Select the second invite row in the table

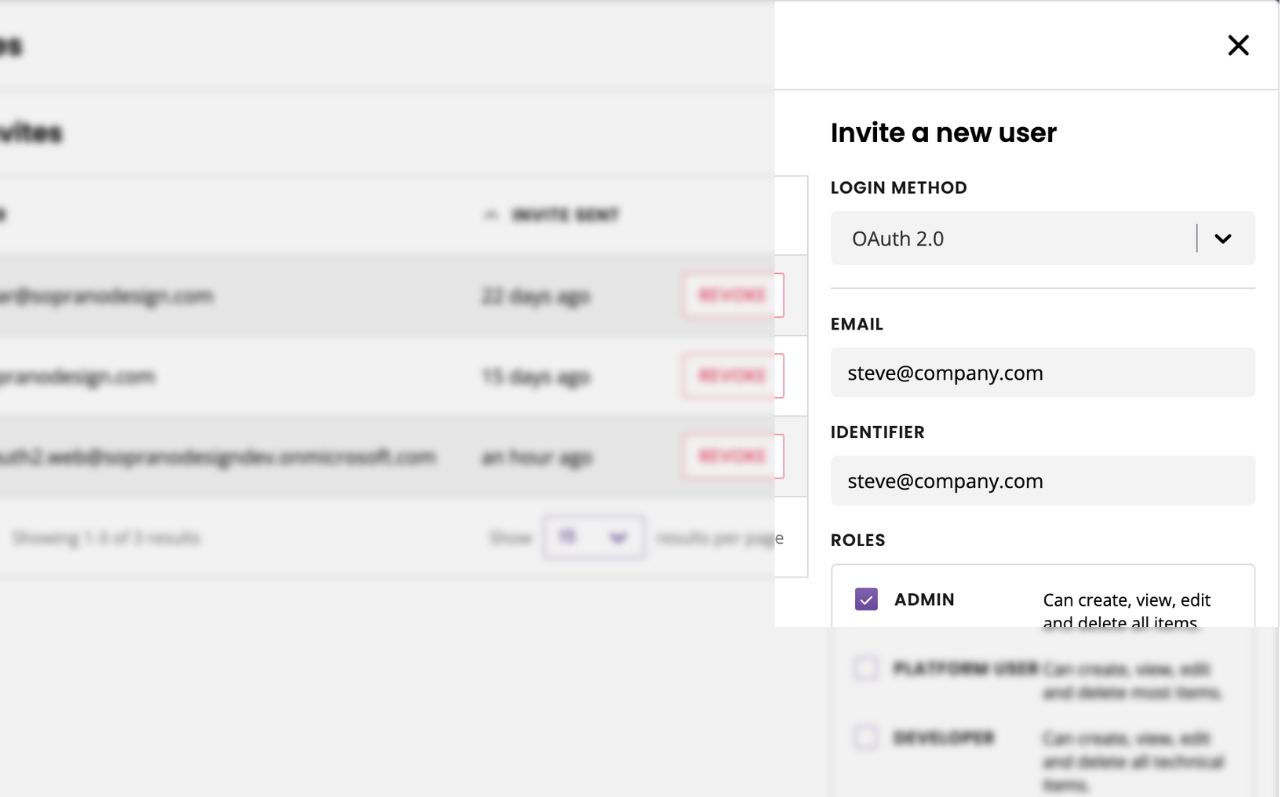pos(300,375)
